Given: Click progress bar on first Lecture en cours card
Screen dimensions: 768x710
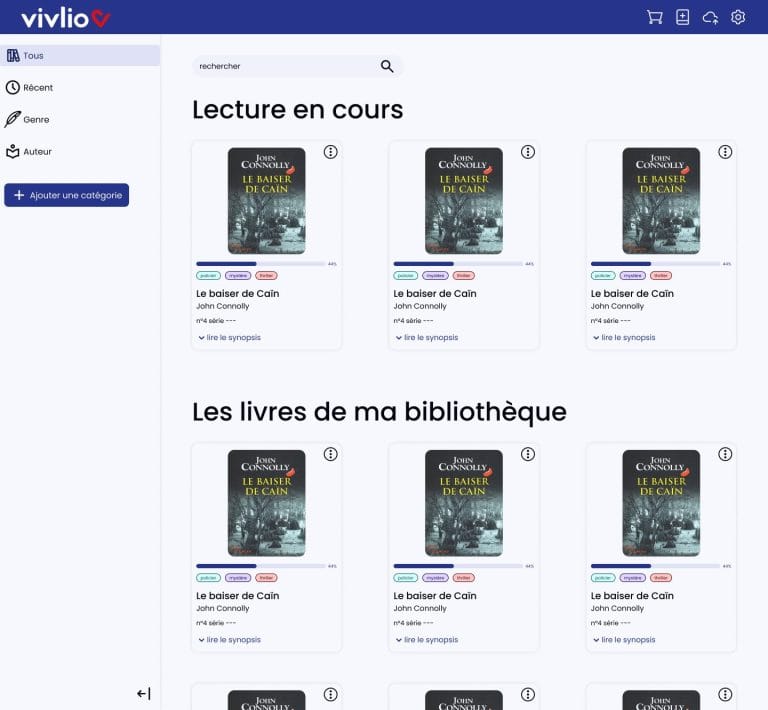Looking at the screenshot, I should 261,264.
